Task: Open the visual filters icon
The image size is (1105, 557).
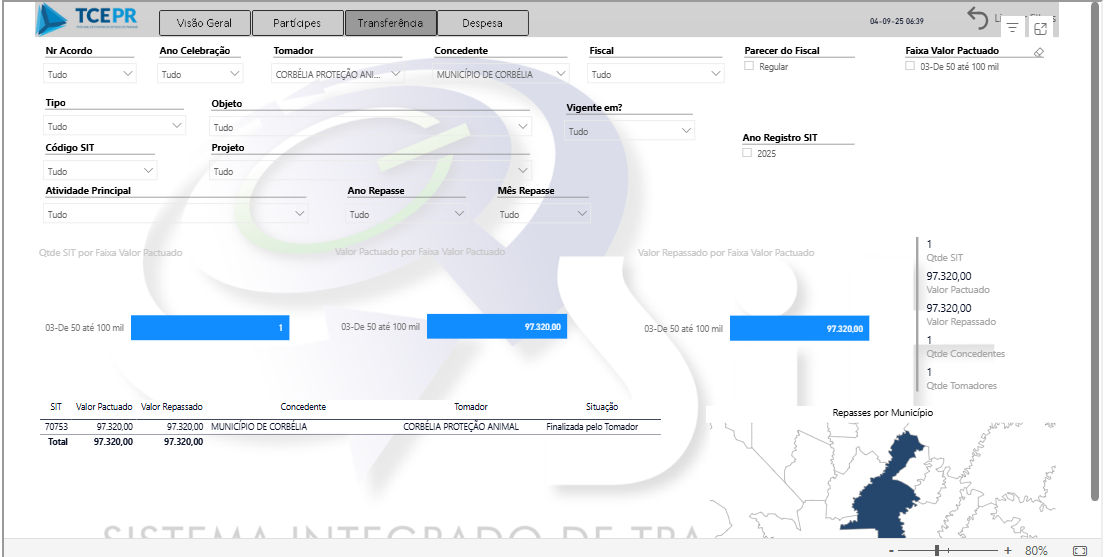Action: (x=1012, y=28)
